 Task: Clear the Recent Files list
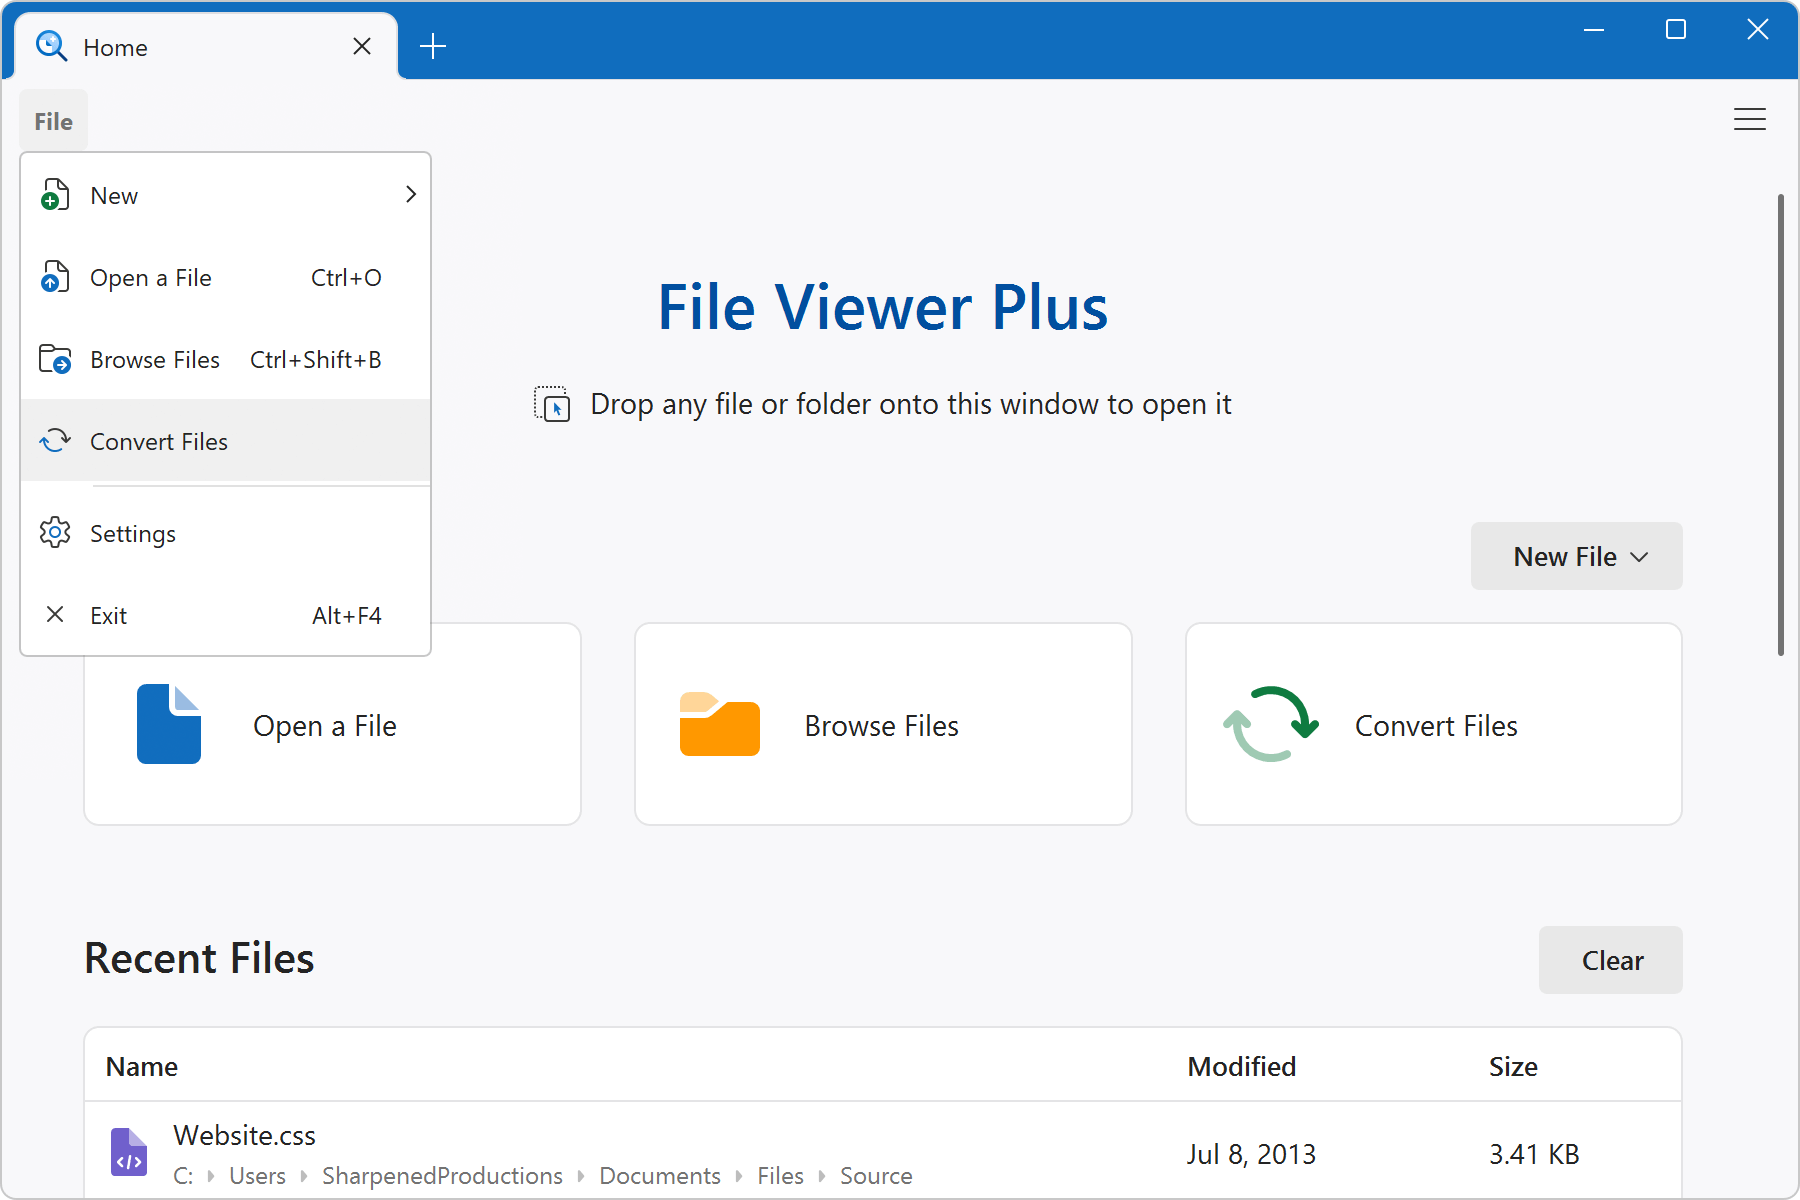[x=1610, y=960]
